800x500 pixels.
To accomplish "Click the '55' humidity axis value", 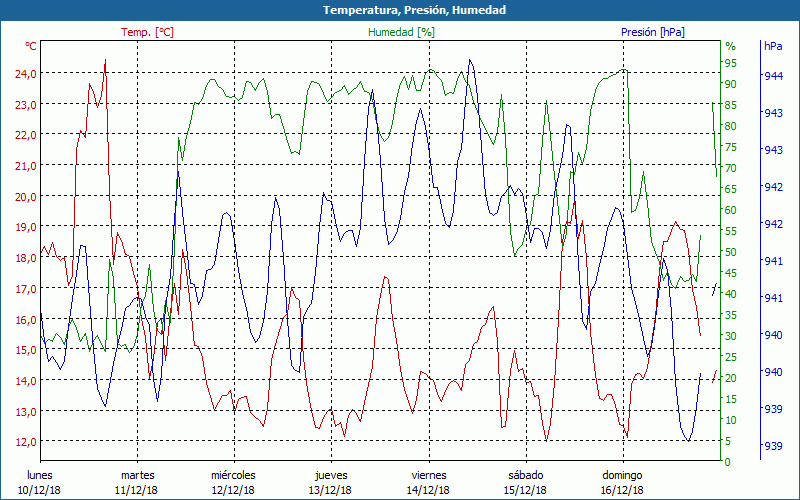I will pyautogui.click(x=731, y=231).
